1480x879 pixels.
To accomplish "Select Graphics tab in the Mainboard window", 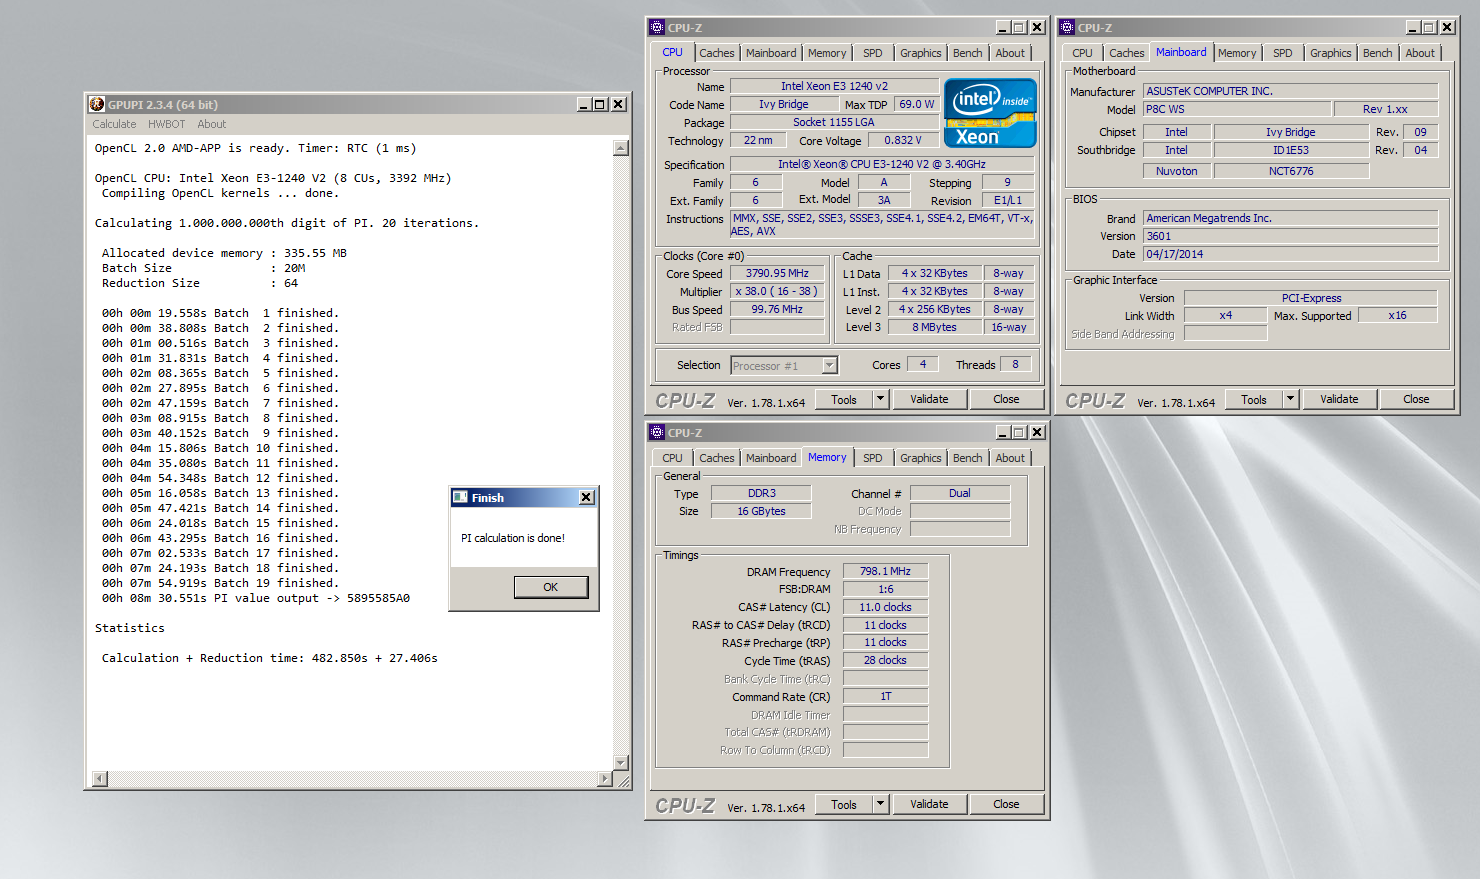I will click(x=1330, y=53).
